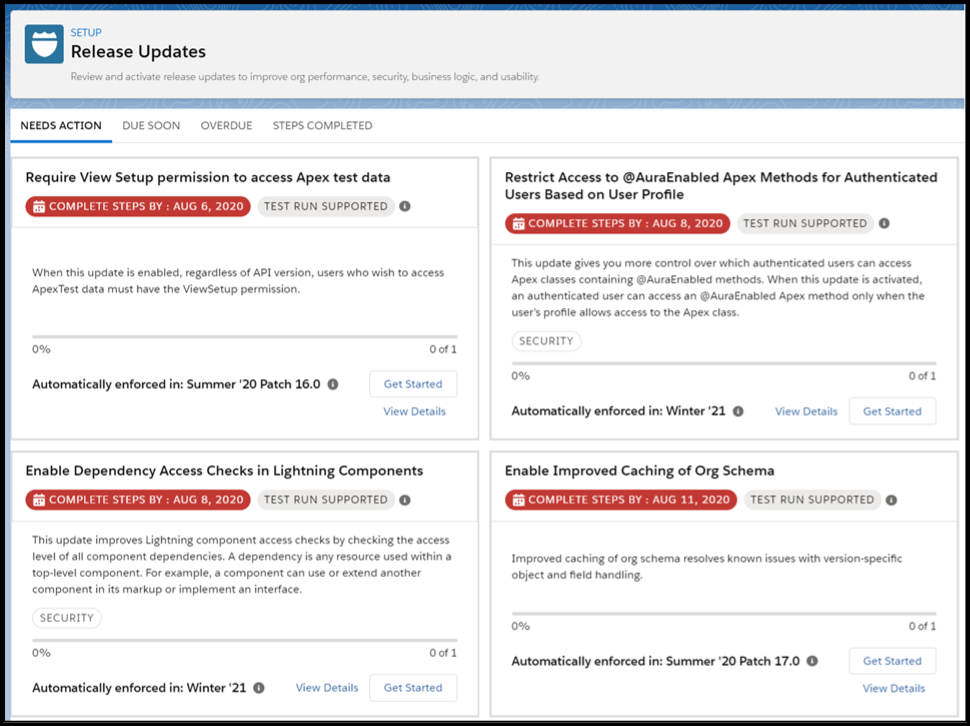
Task: Open the Steps Completed tab
Action: point(322,126)
